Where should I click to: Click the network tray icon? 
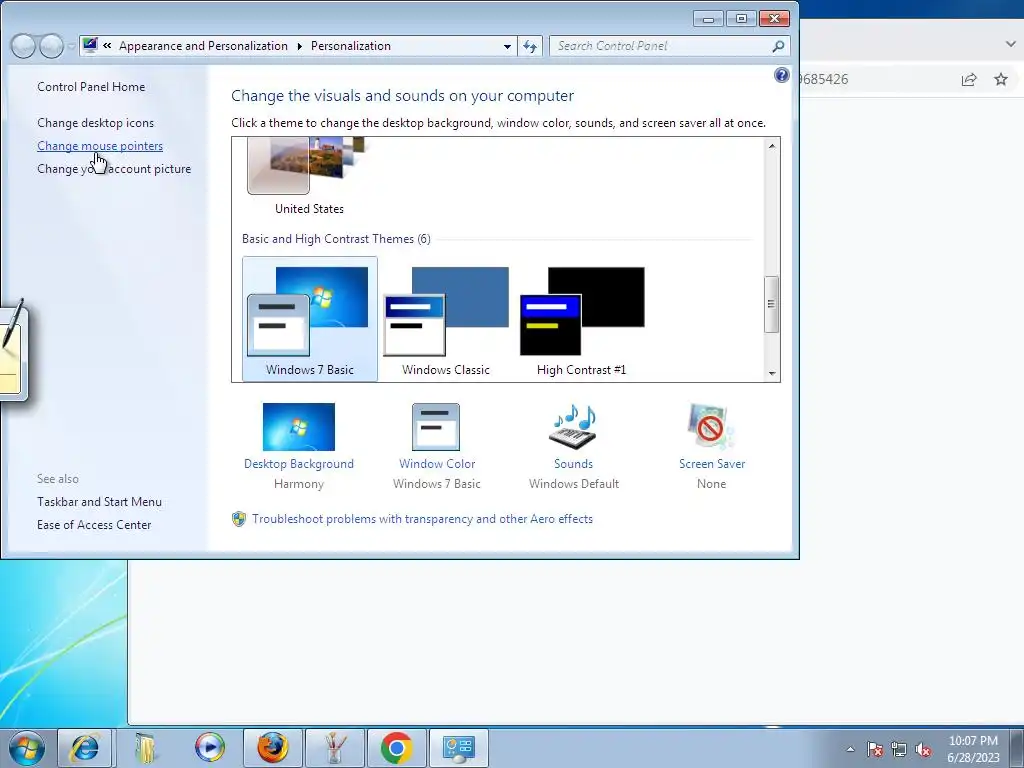pos(899,749)
